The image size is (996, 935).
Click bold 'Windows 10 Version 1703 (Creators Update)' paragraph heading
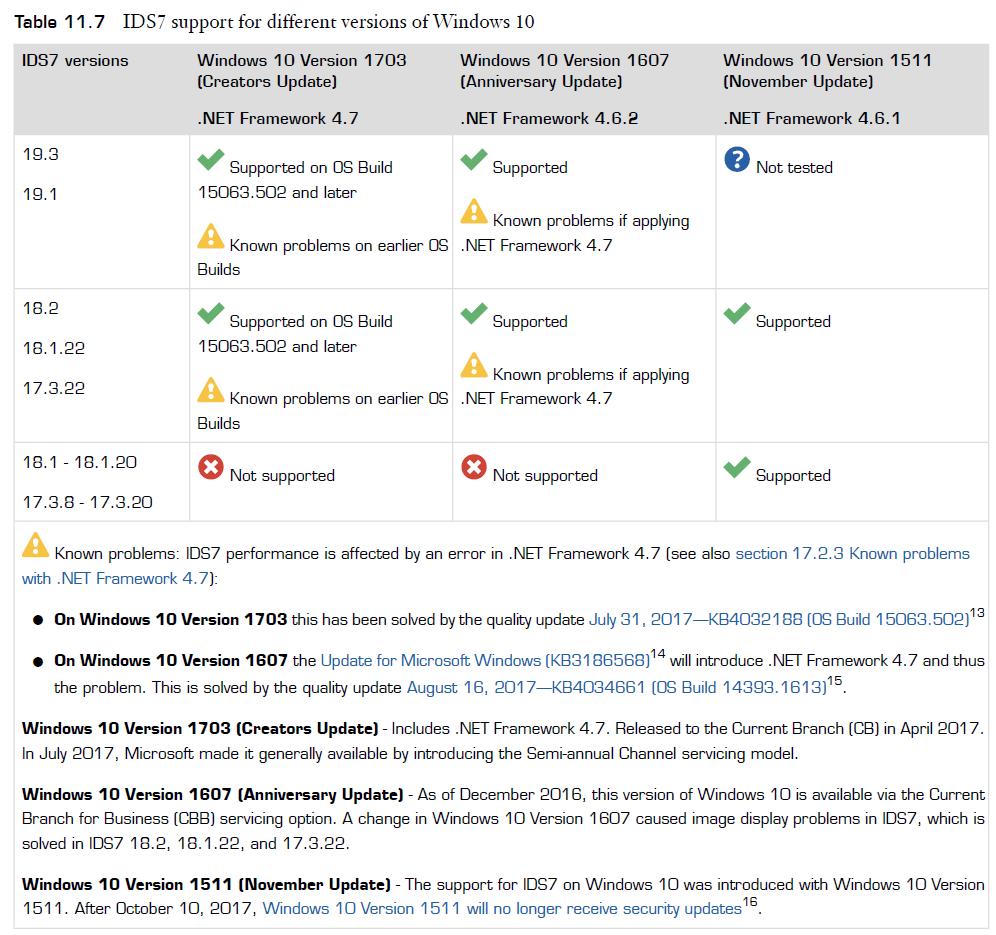pos(200,729)
